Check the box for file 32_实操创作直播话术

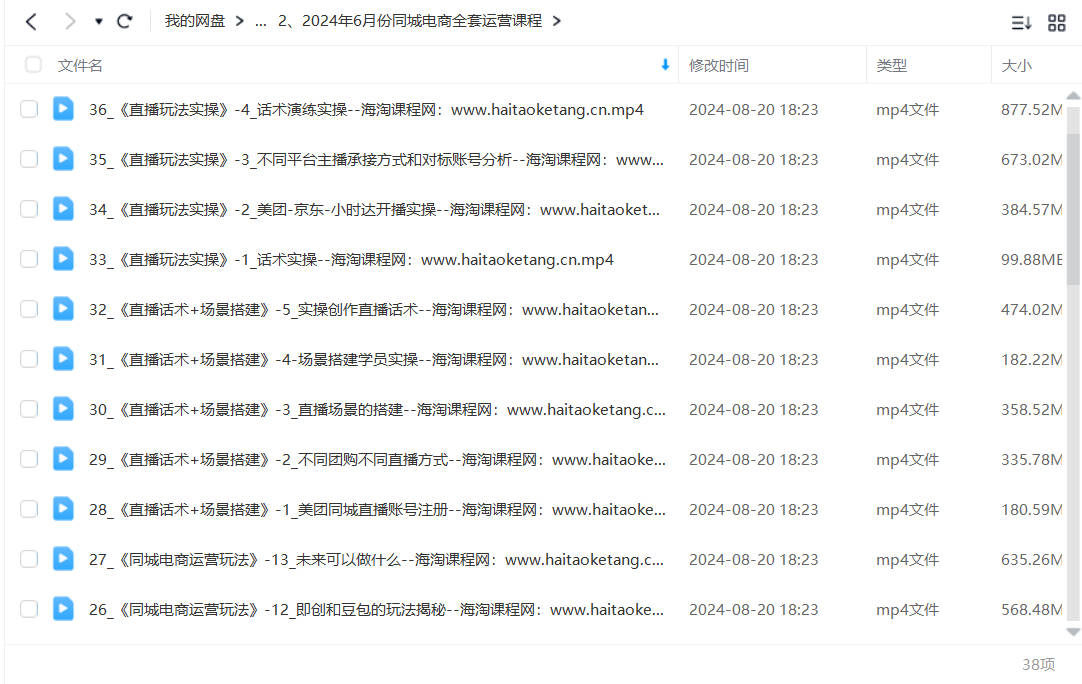pyautogui.click(x=29, y=309)
